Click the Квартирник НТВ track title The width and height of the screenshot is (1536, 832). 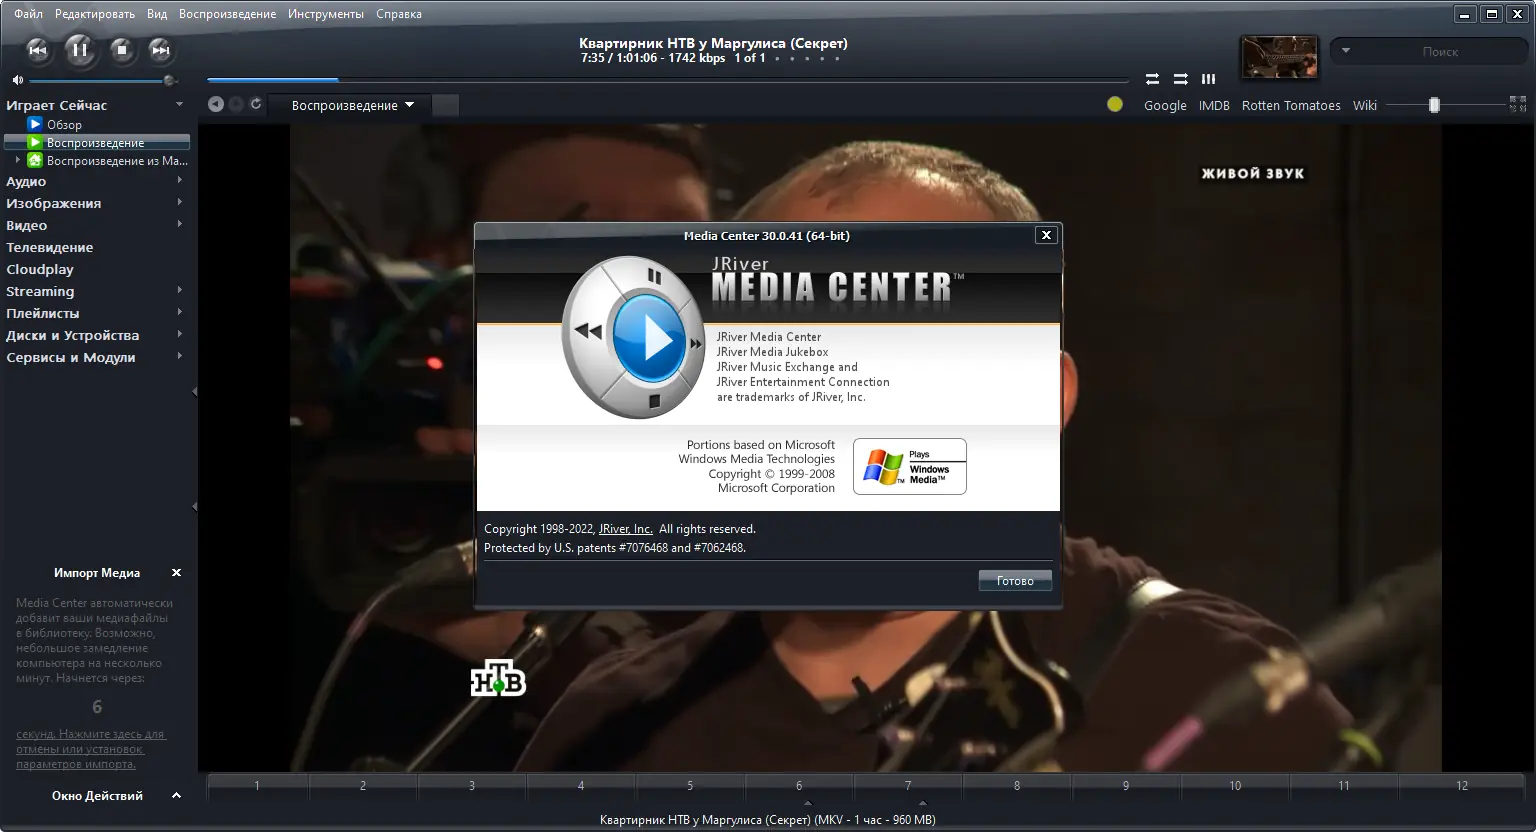point(713,43)
